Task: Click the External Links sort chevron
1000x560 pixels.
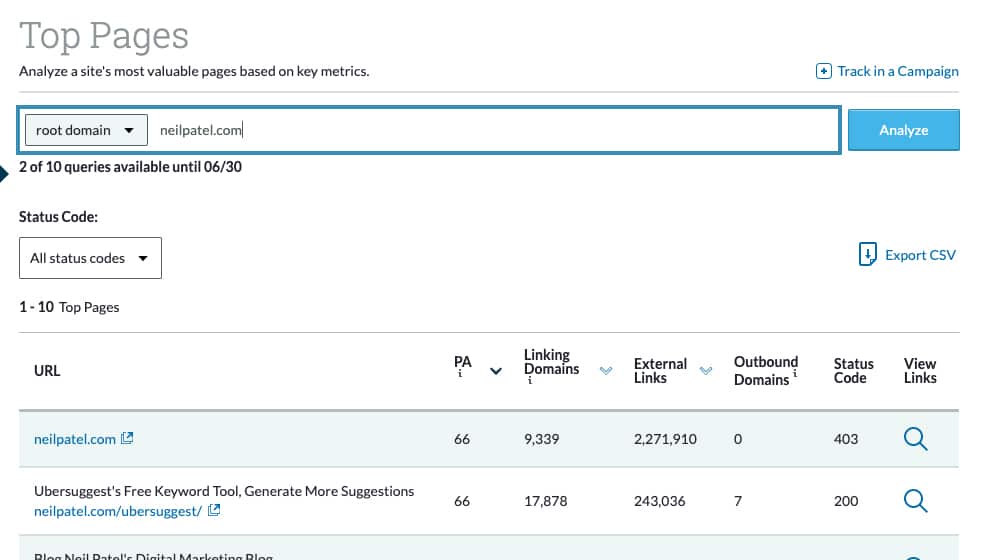Action: (705, 370)
